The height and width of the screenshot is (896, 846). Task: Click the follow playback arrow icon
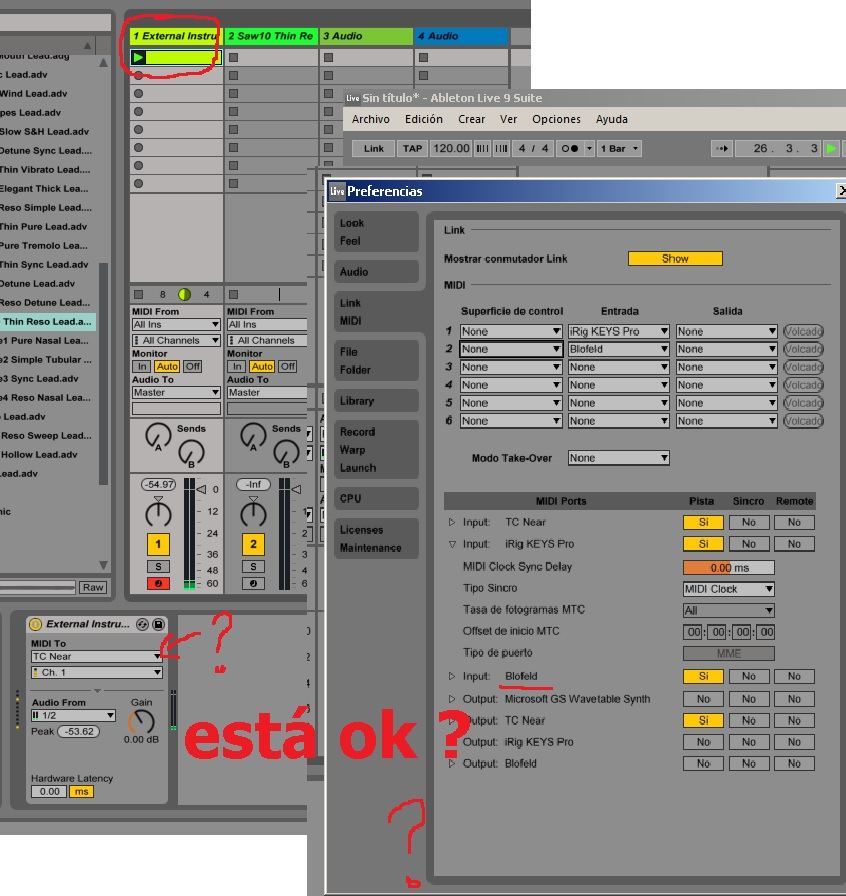[722, 149]
